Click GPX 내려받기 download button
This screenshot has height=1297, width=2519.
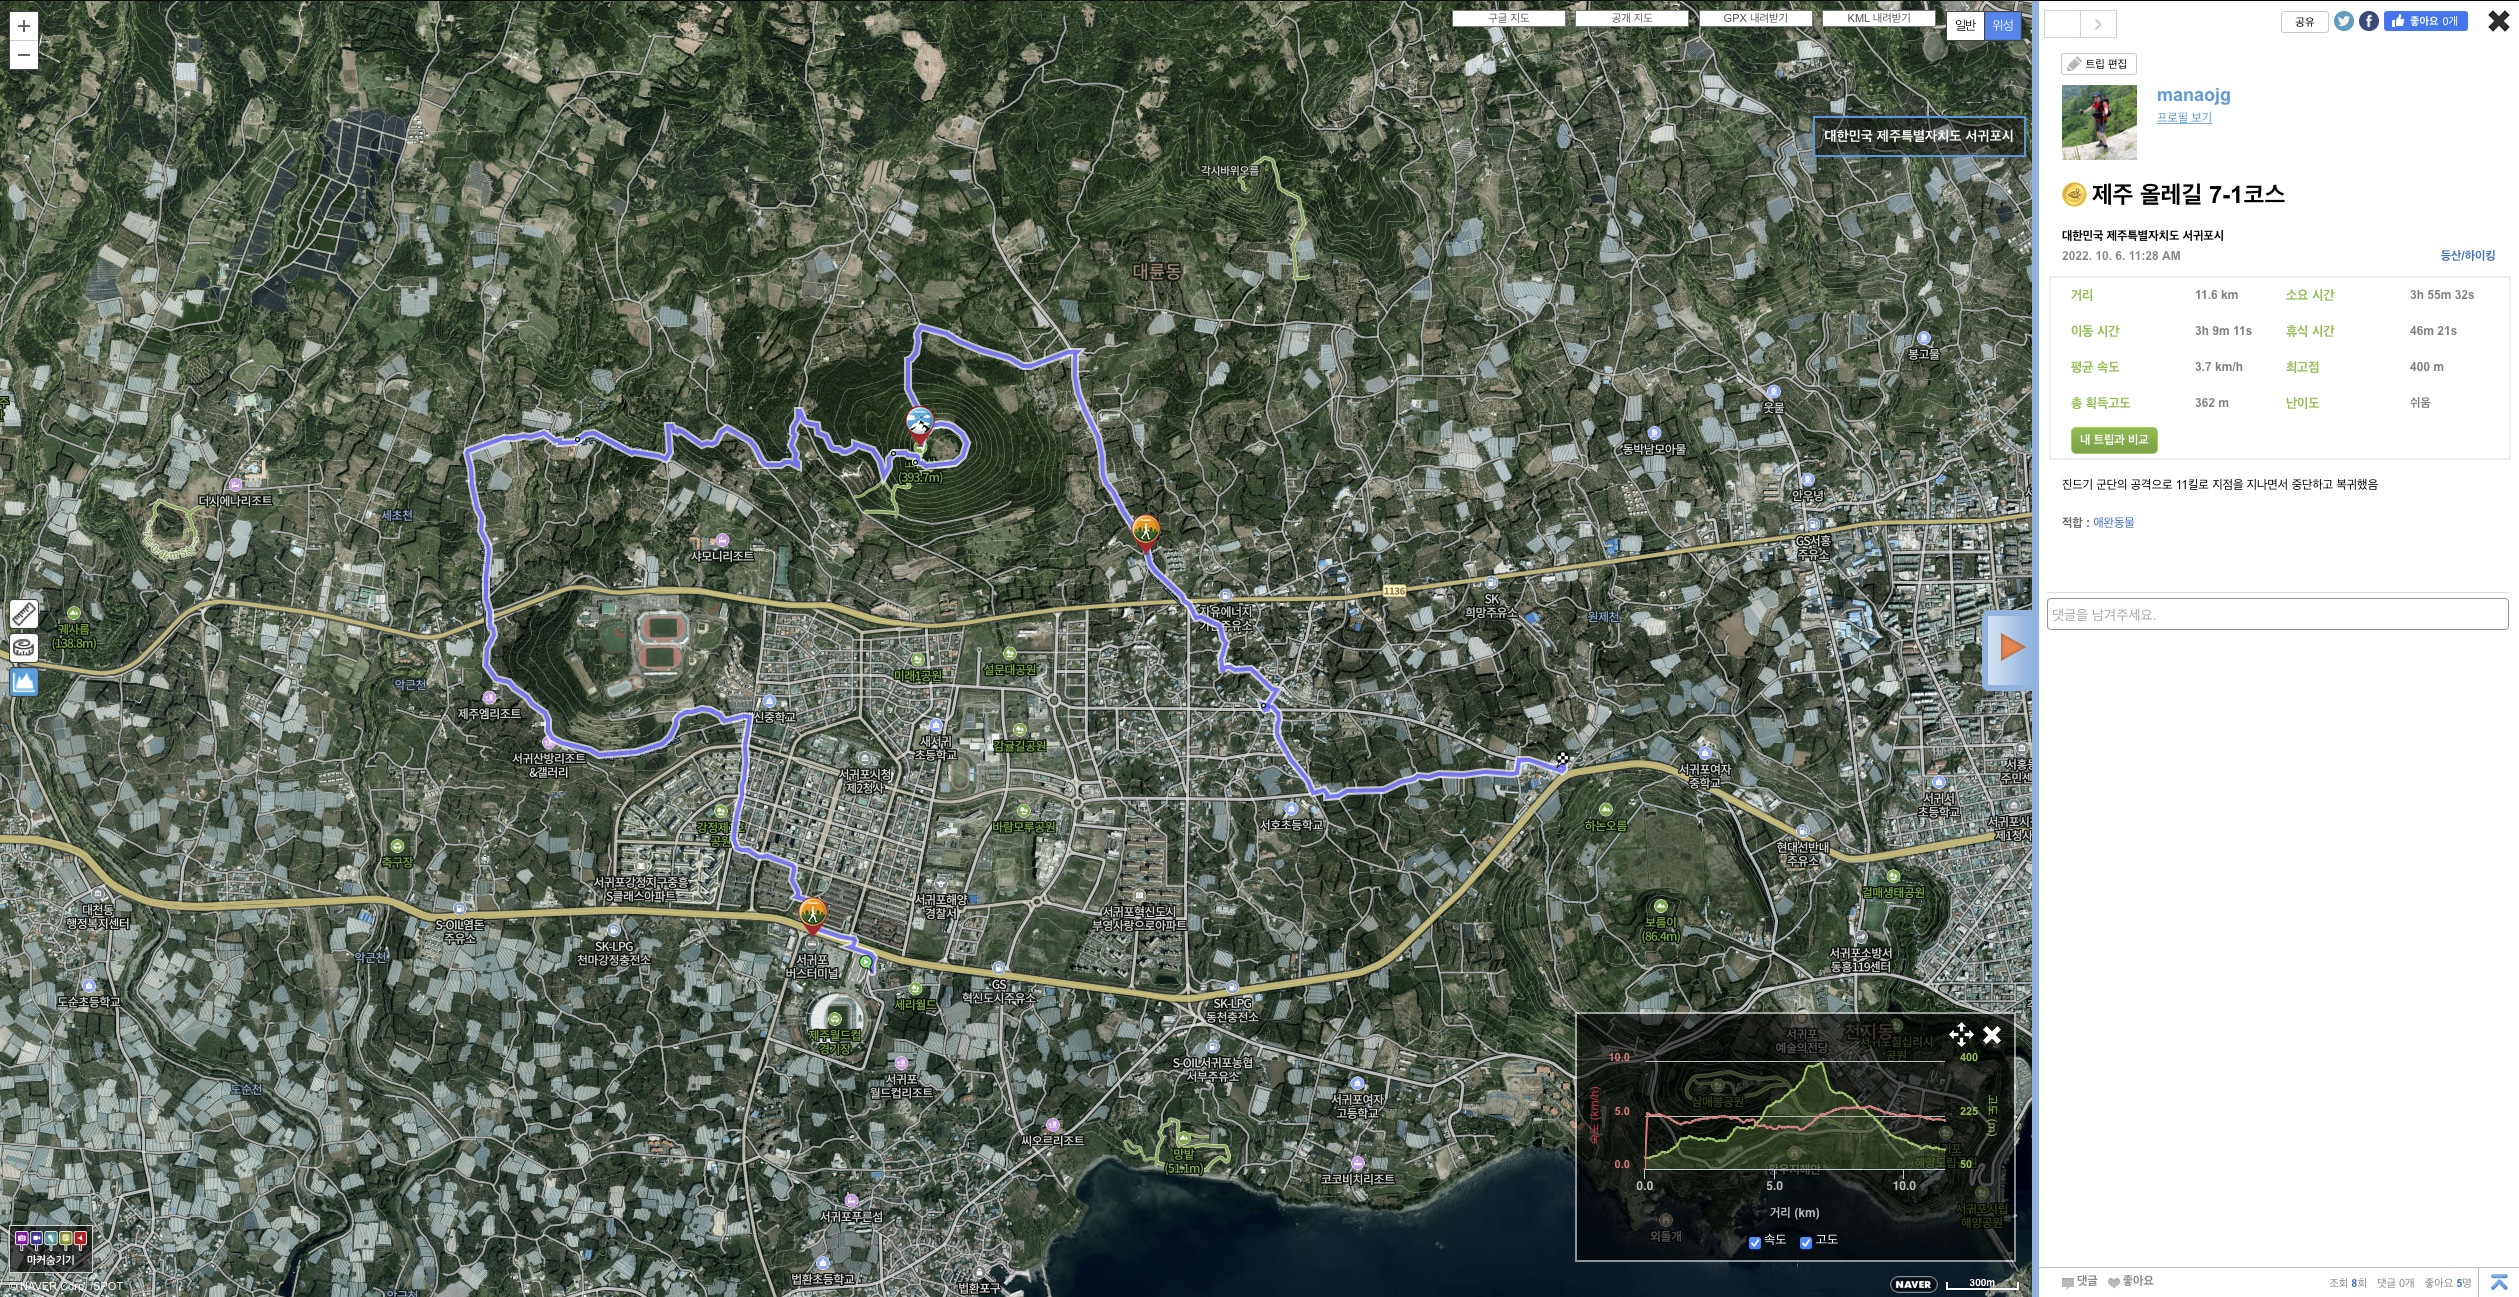coord(1755,18)
